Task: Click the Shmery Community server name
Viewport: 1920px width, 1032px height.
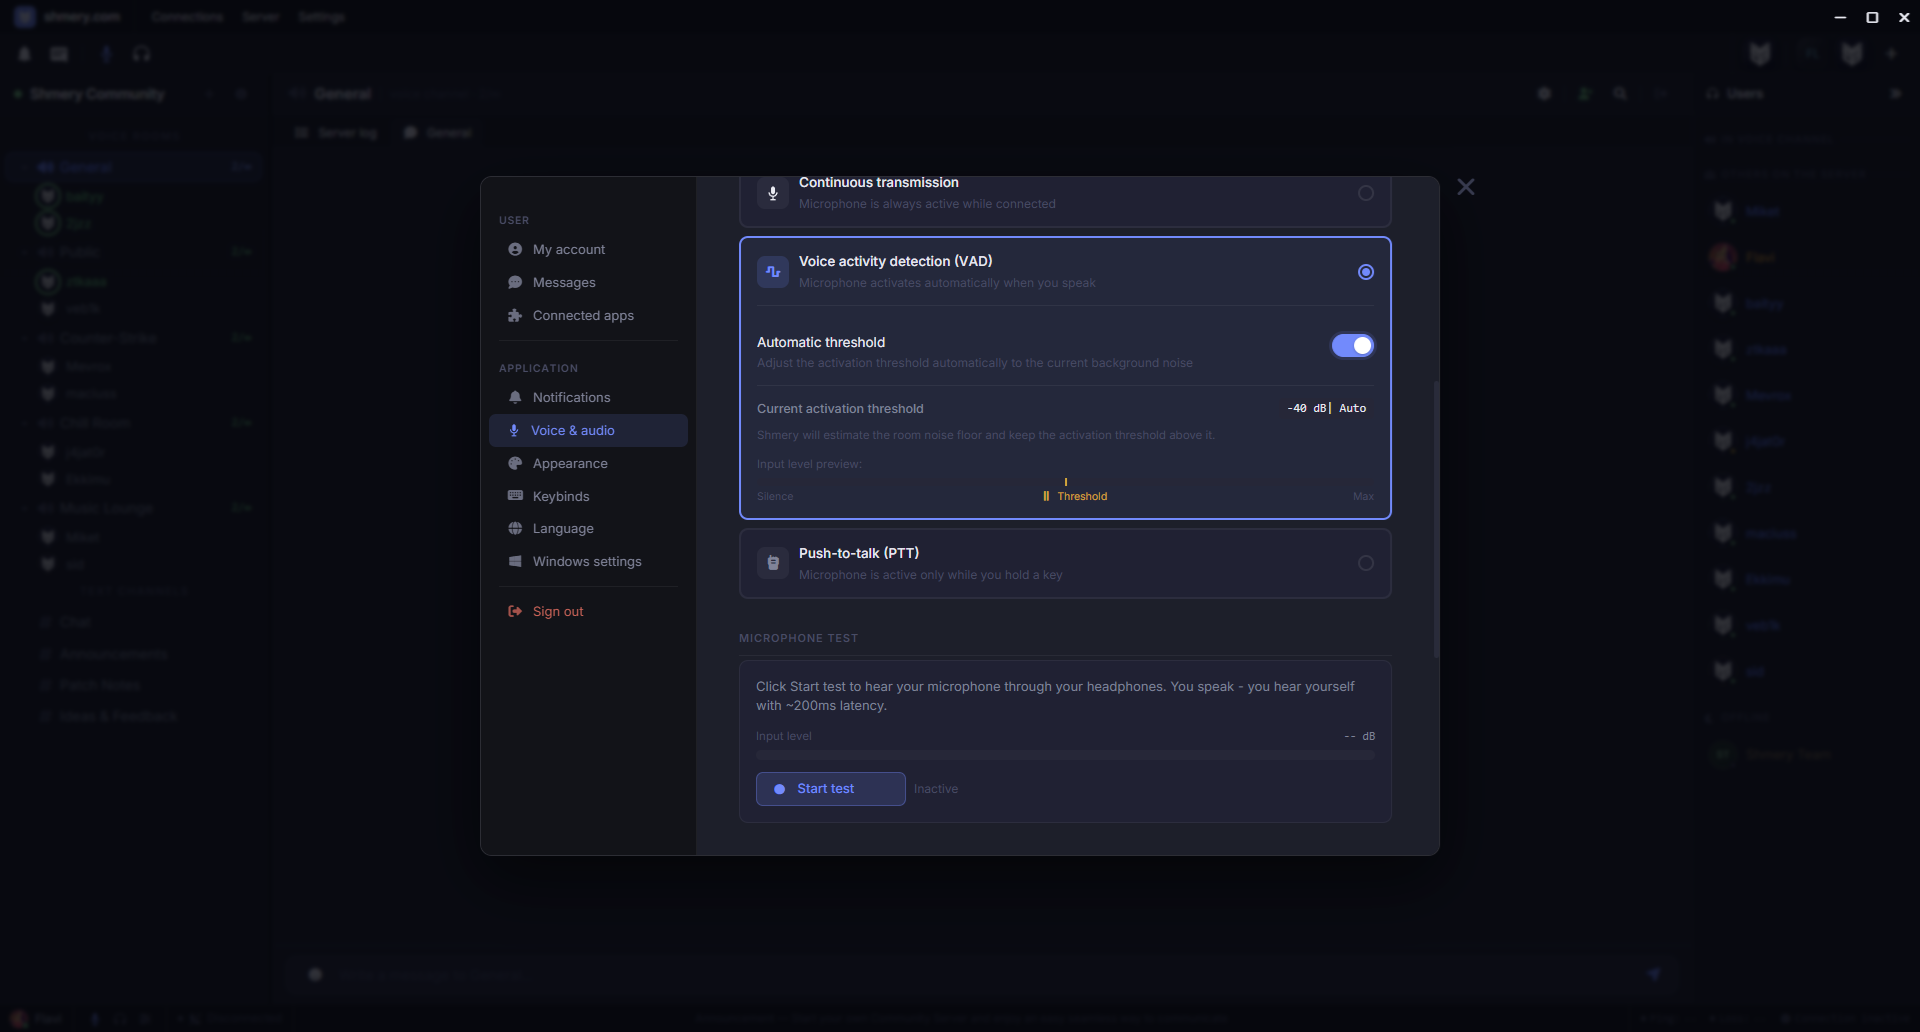Action: point(97,94)
